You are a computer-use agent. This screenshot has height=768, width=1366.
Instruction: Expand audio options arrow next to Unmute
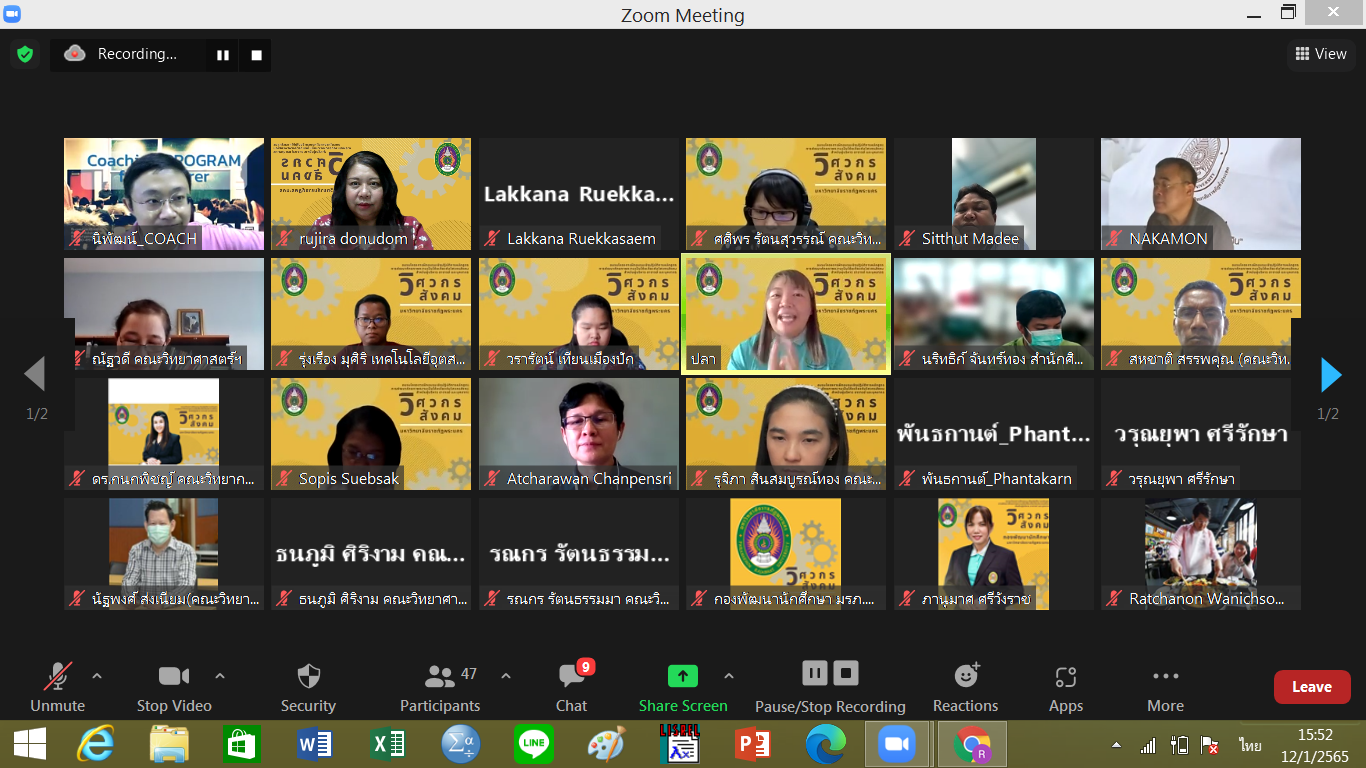(x=97, y=676)
